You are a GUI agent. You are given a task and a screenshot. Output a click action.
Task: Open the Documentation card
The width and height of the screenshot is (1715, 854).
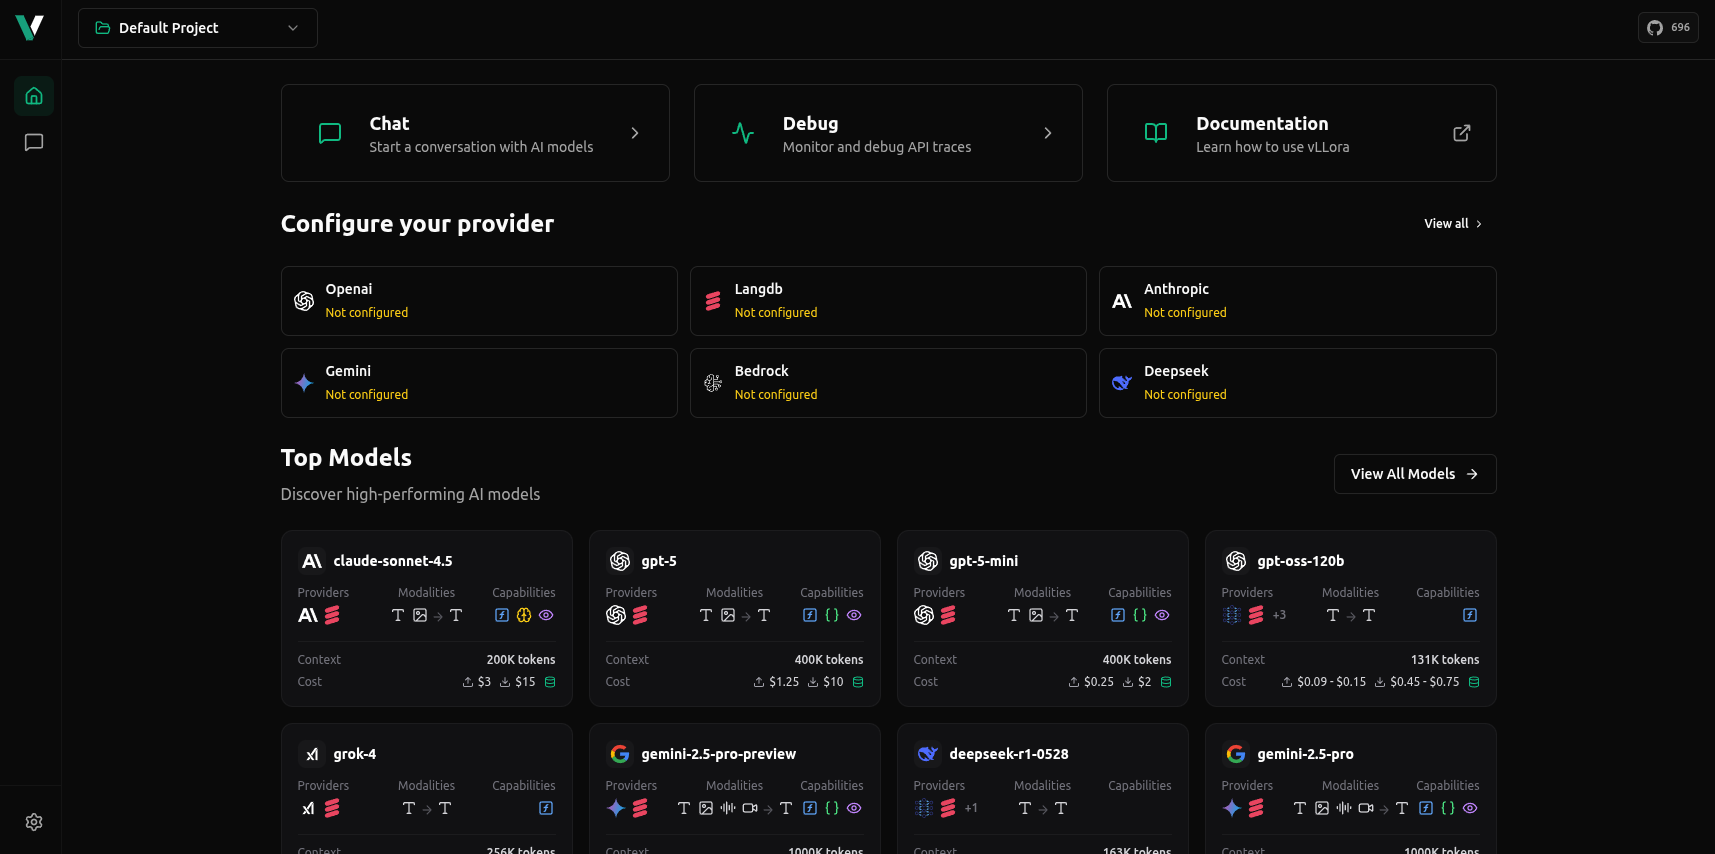click(x=1302, y=133)
